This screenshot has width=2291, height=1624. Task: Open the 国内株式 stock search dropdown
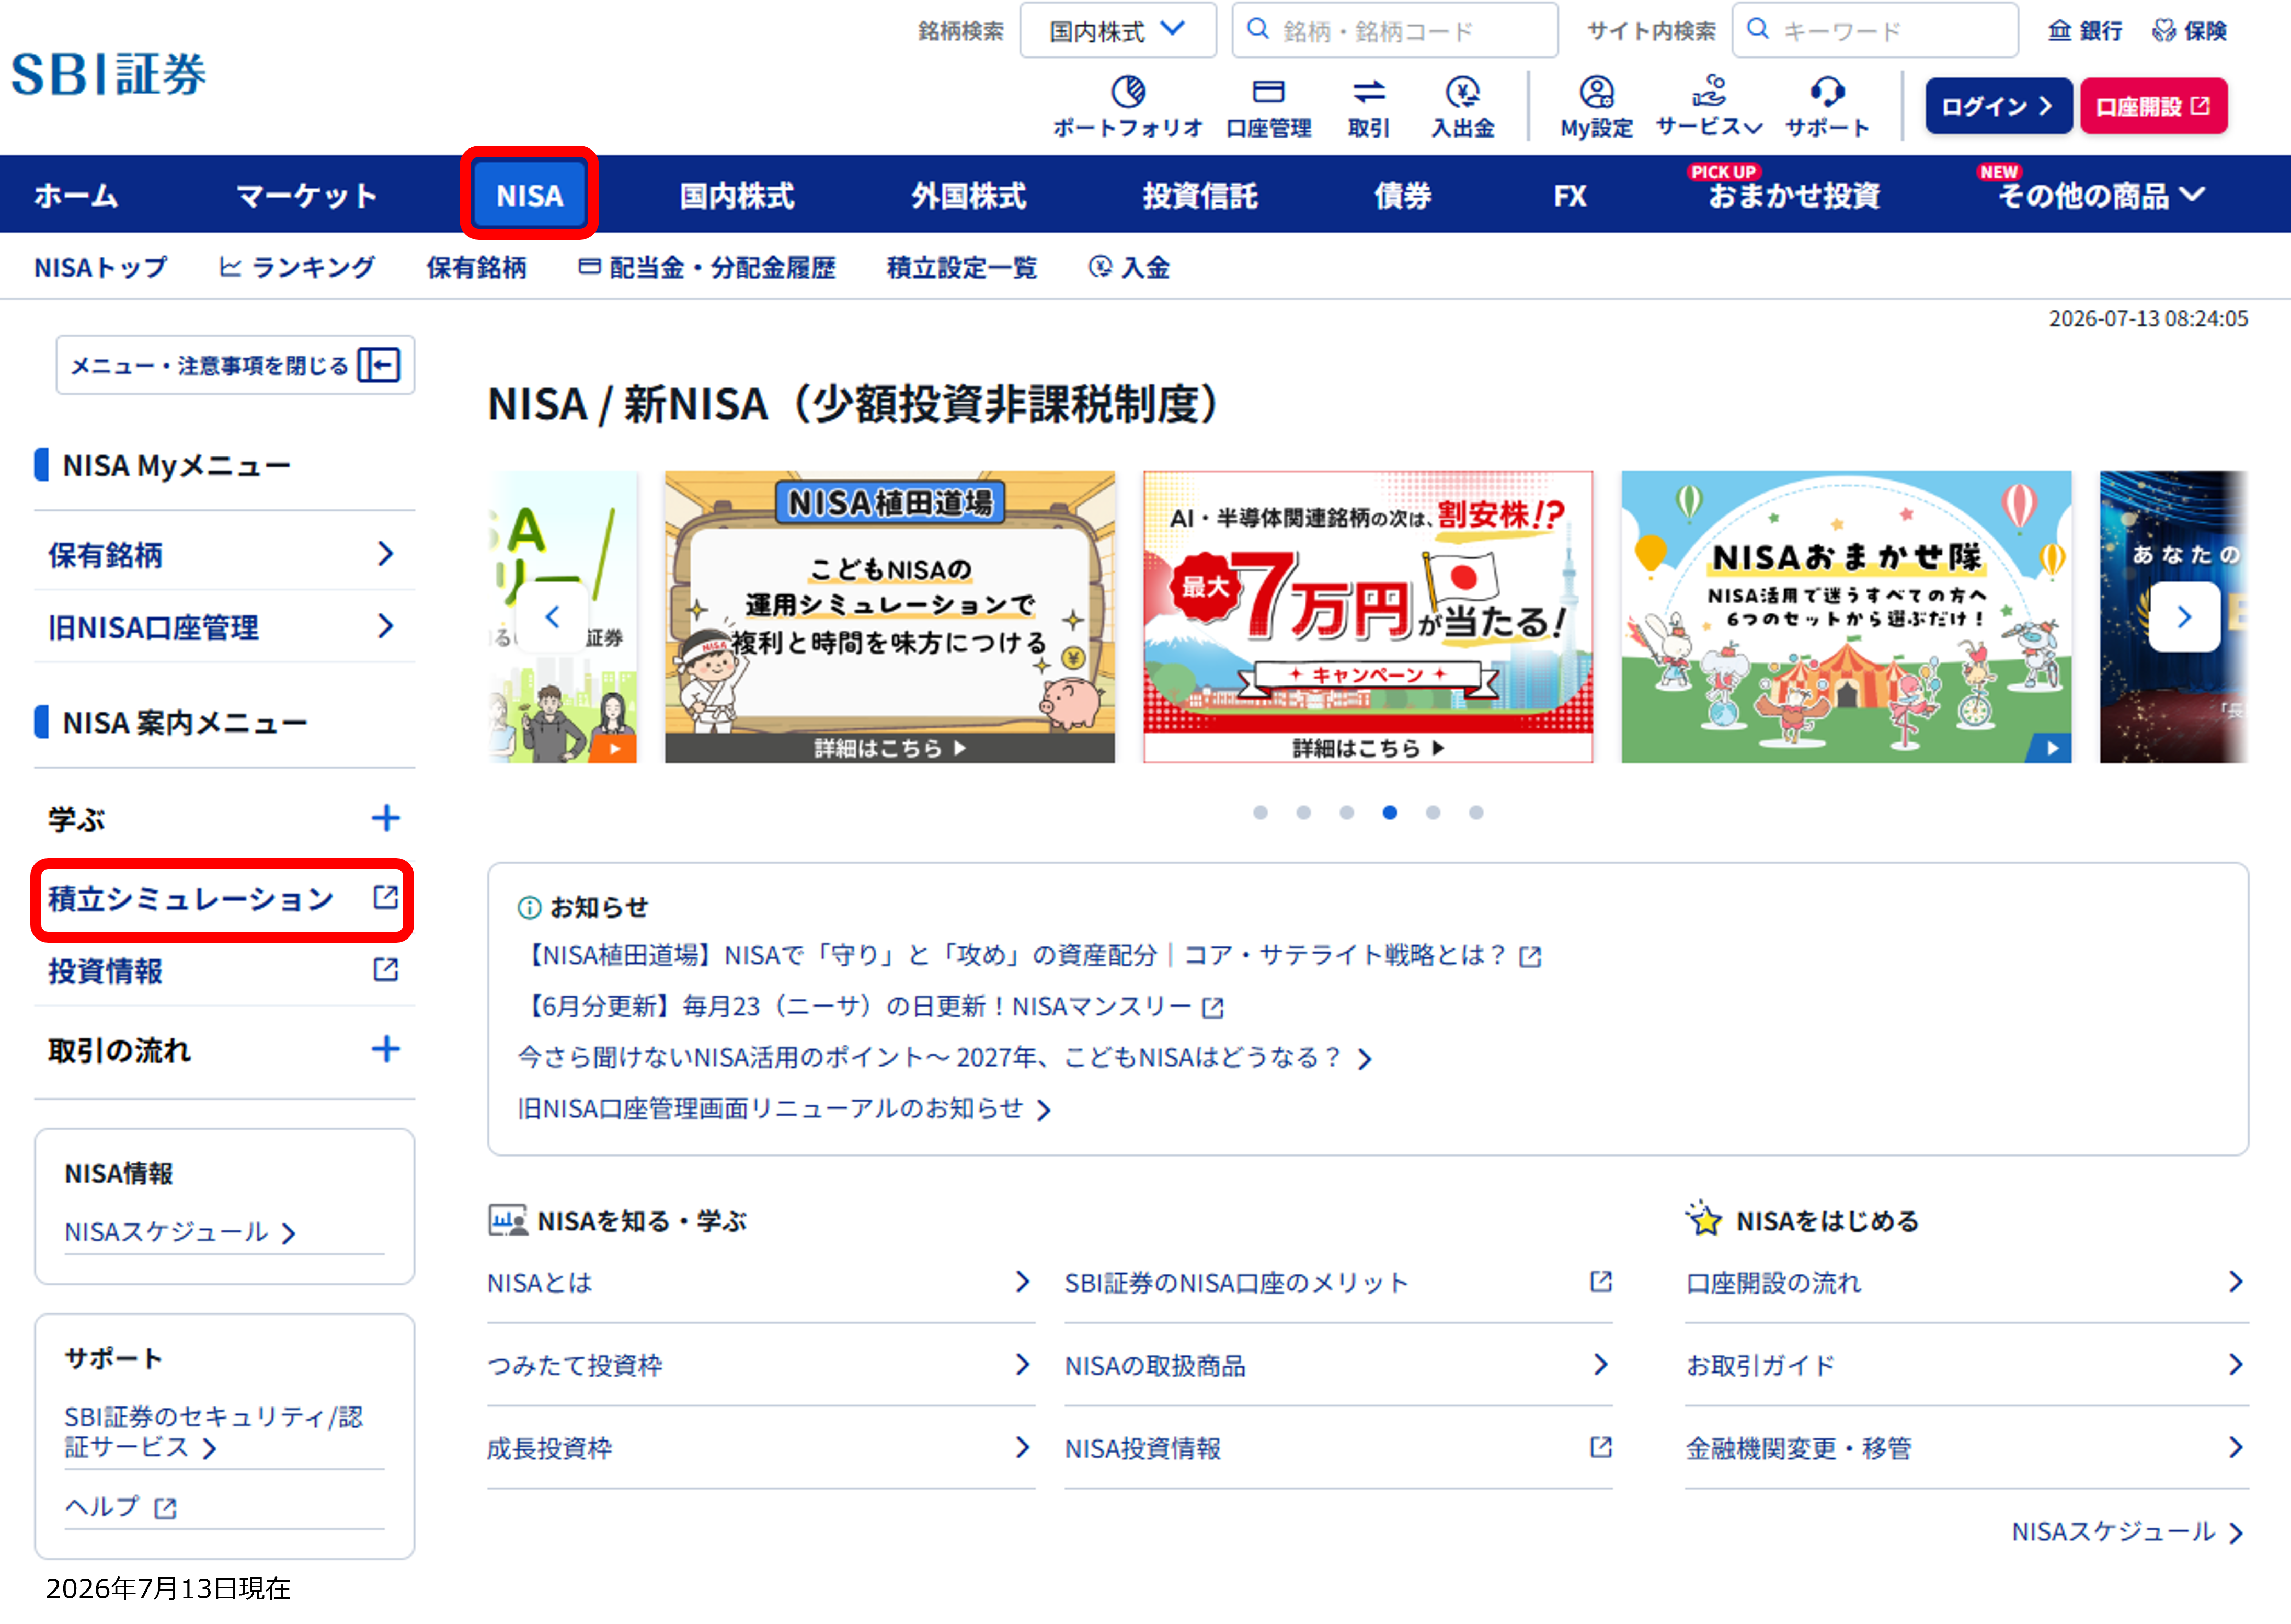pos(1117,31)
